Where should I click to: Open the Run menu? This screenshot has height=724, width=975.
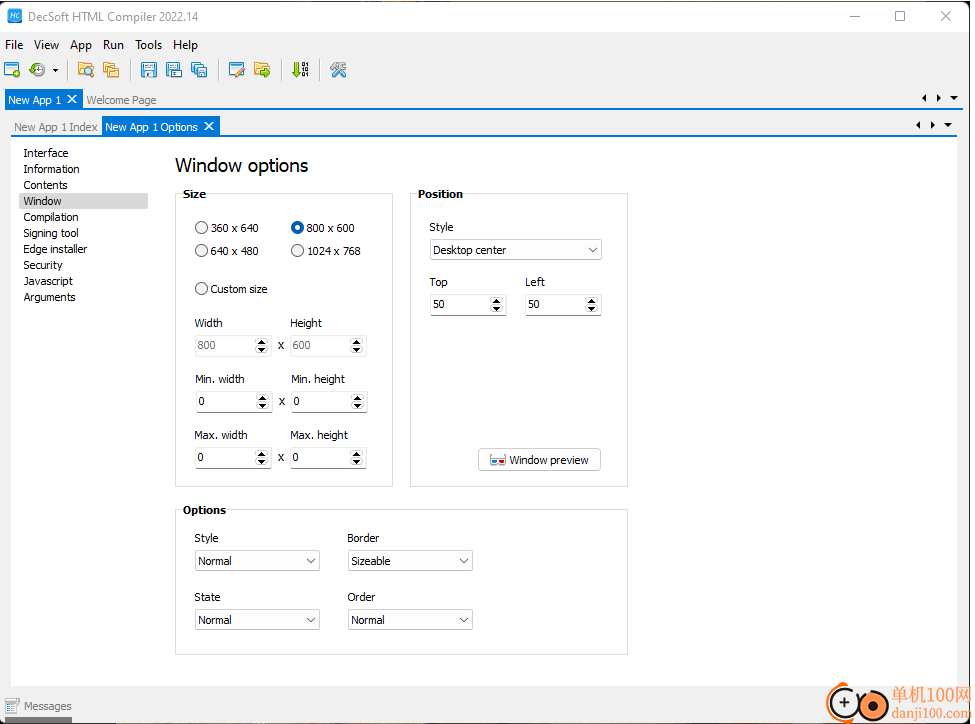pos(113,45)
